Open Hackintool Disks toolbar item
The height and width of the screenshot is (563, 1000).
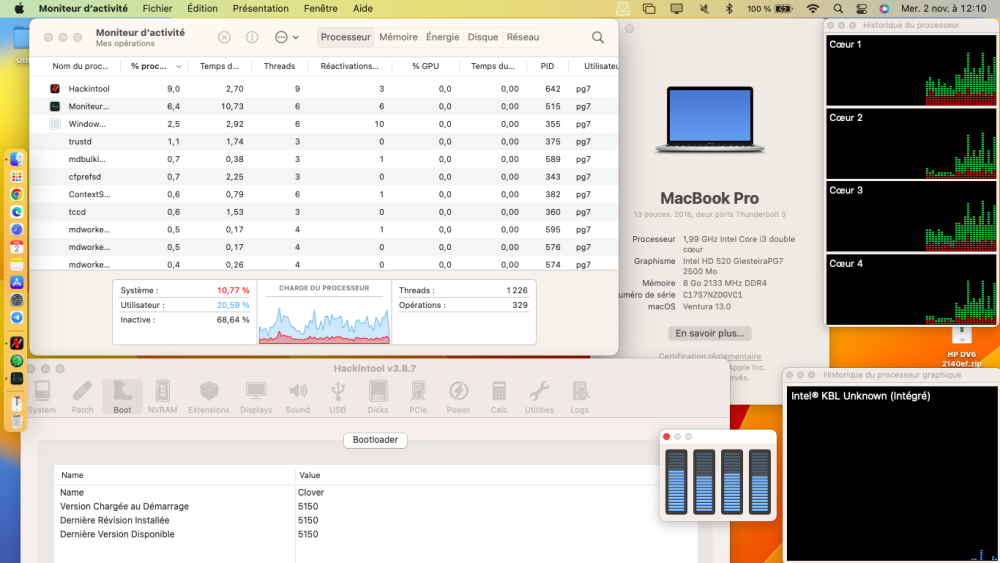[378, 397]
